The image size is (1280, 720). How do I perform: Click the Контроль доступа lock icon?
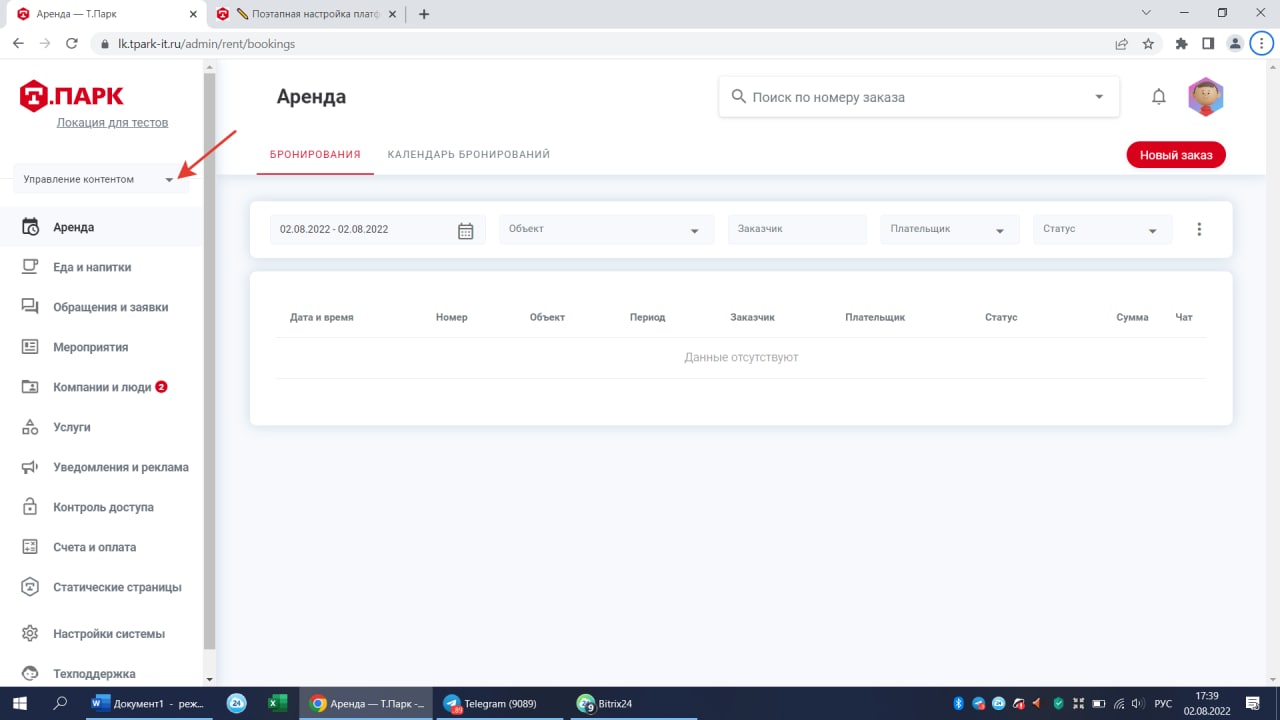(x=30, y=507)
